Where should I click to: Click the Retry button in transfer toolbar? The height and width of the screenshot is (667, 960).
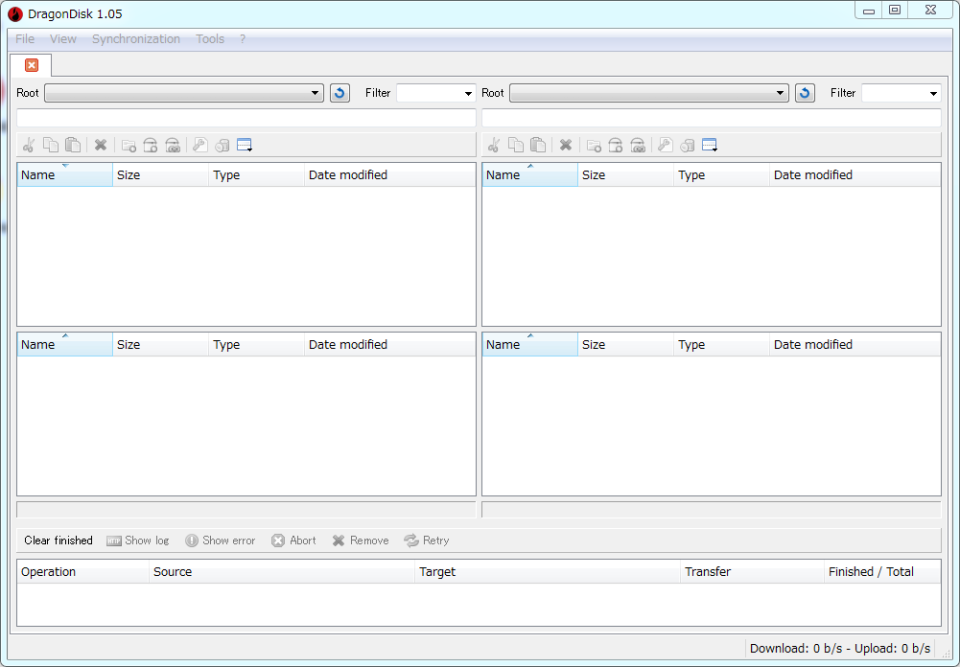(427, 541)
